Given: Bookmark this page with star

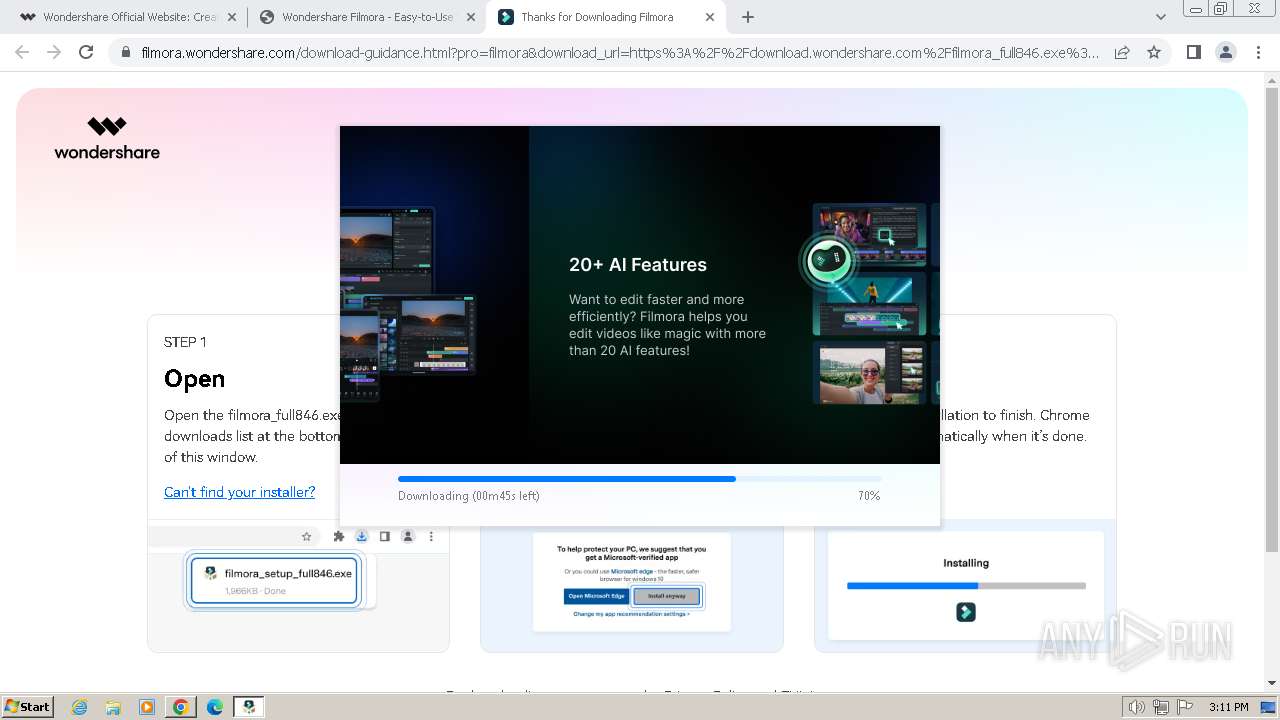Looking at the screenshot, I should click(1154, 52).
